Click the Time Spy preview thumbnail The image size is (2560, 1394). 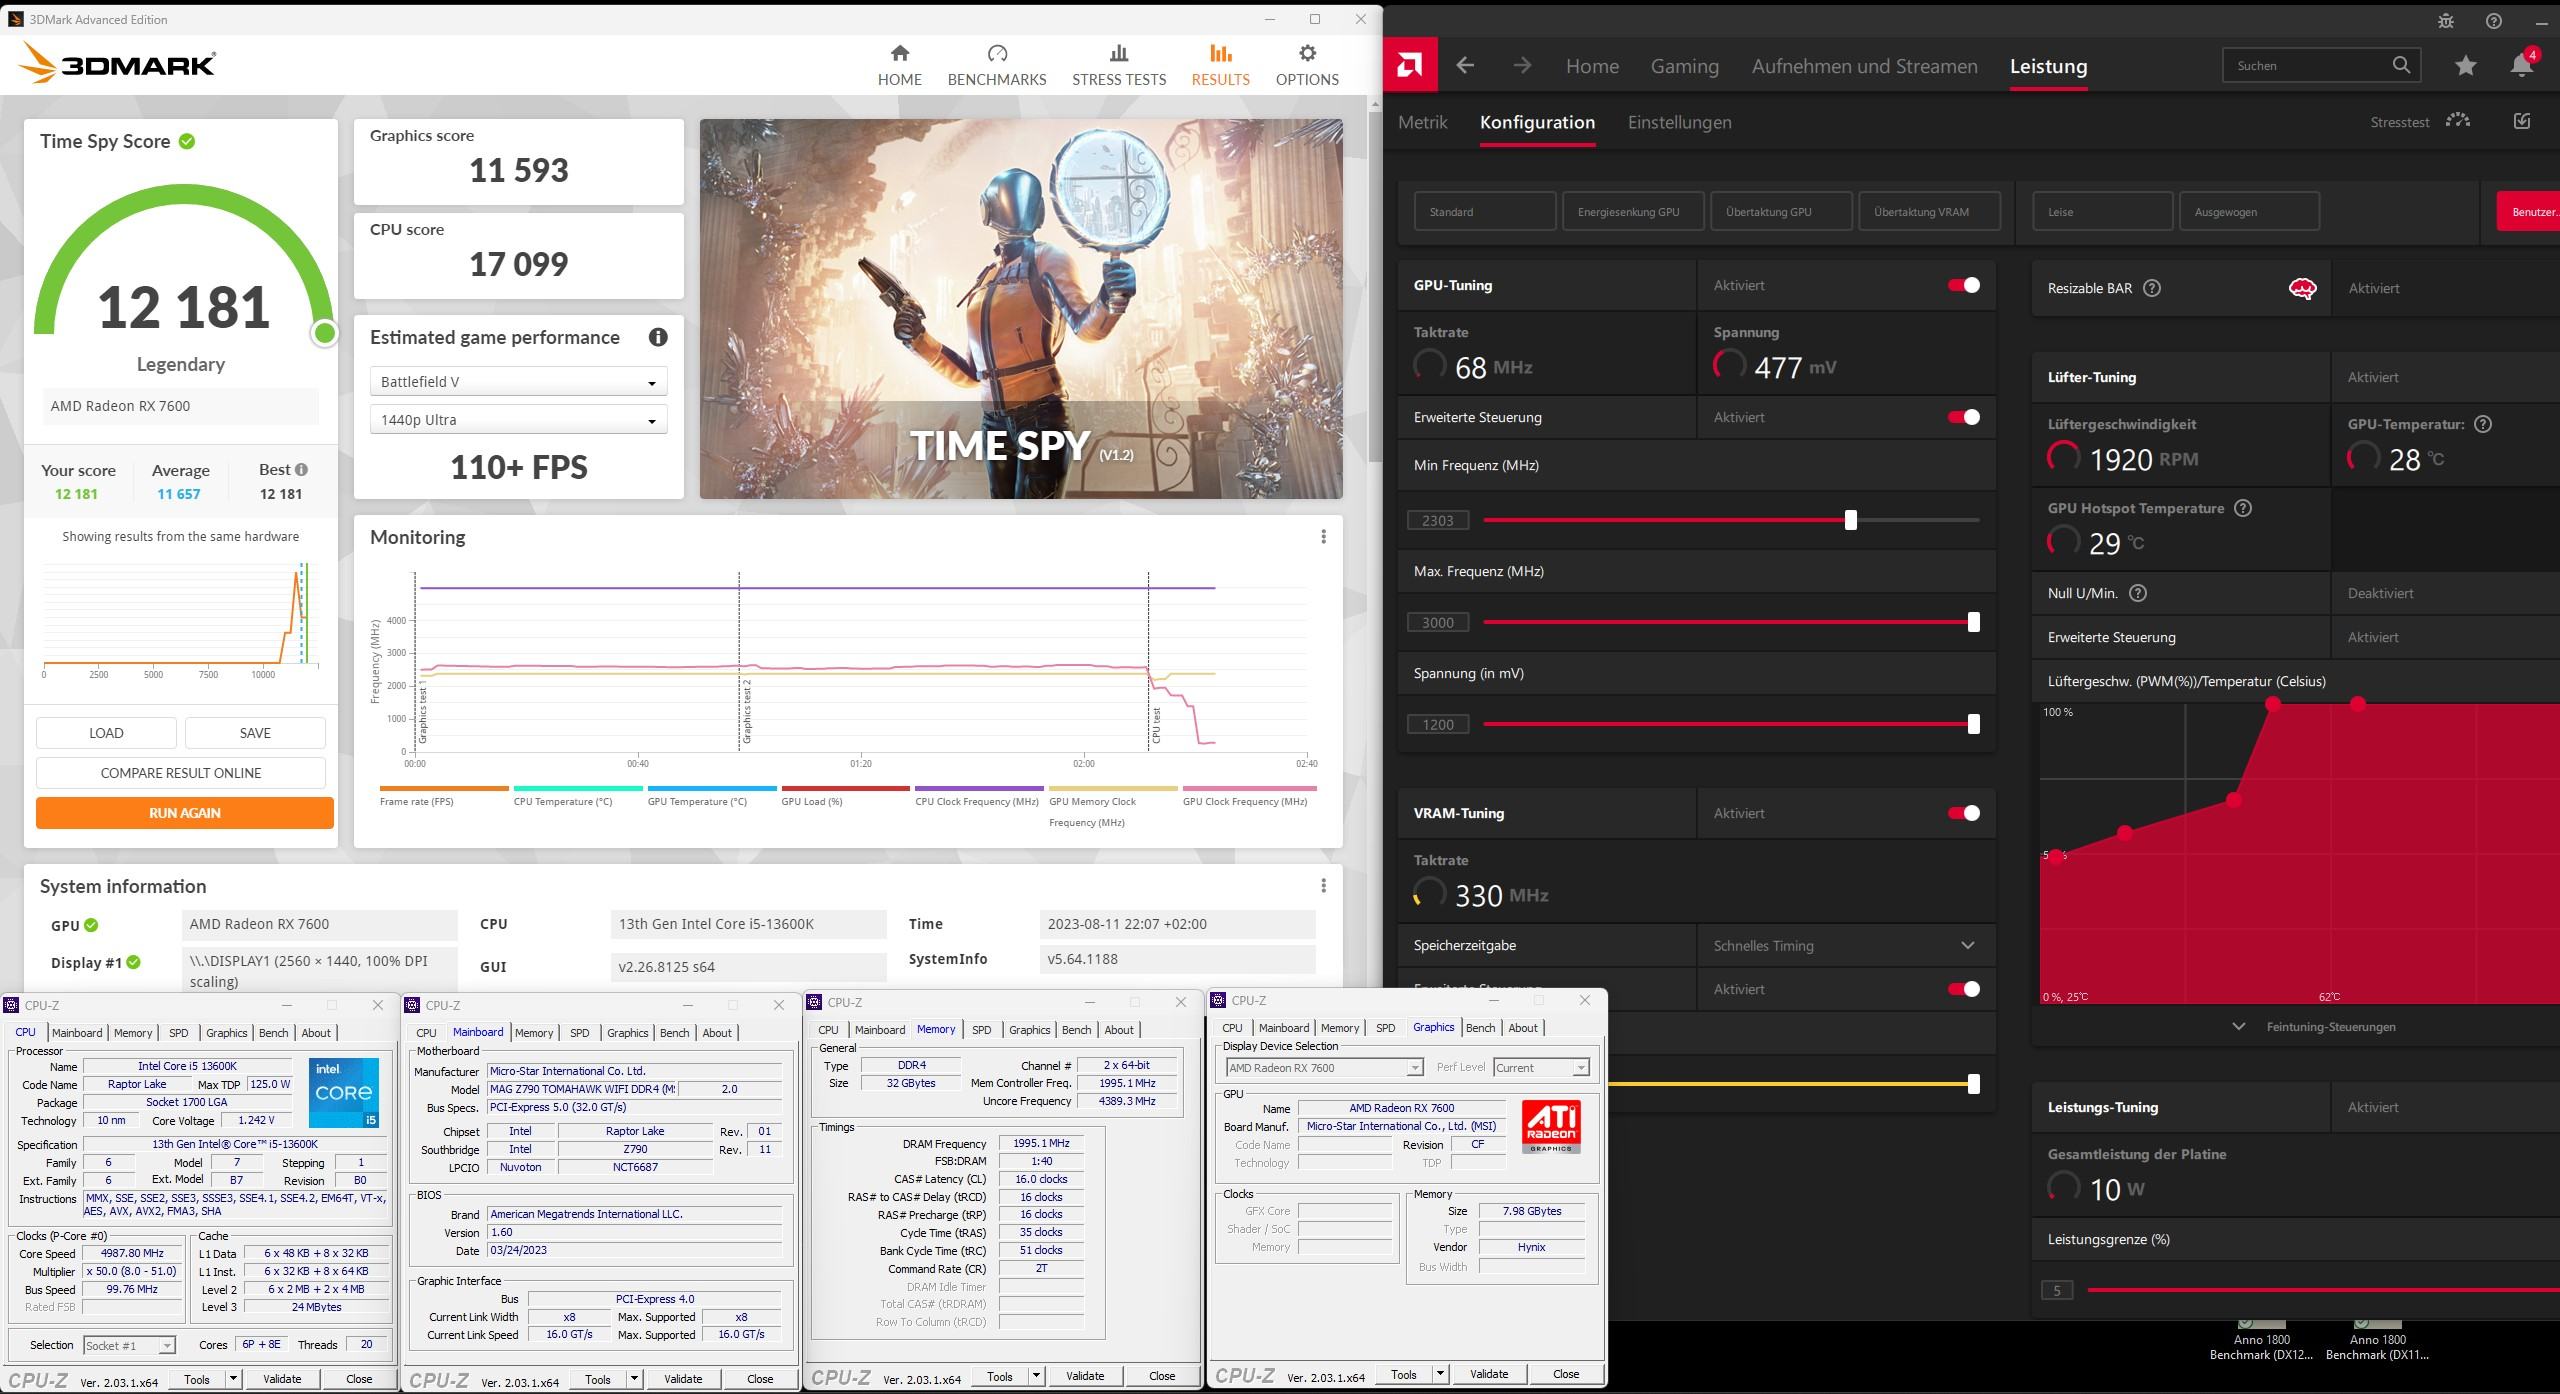(x=1021, y=309)
